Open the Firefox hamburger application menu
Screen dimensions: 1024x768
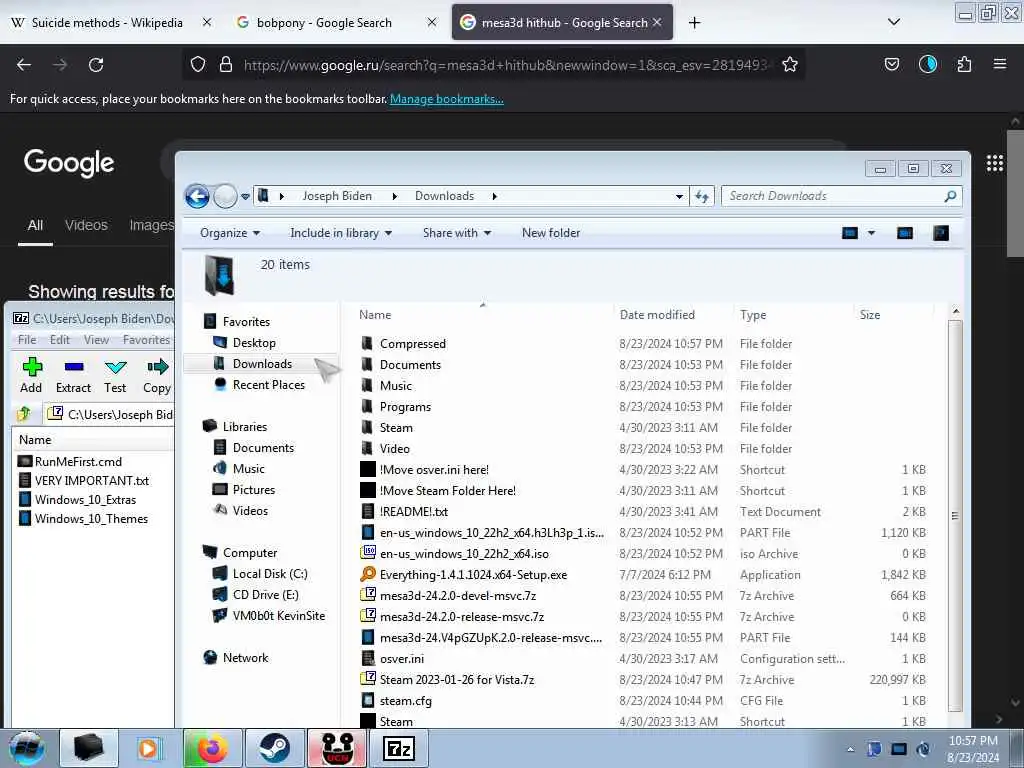[1000, 64]
